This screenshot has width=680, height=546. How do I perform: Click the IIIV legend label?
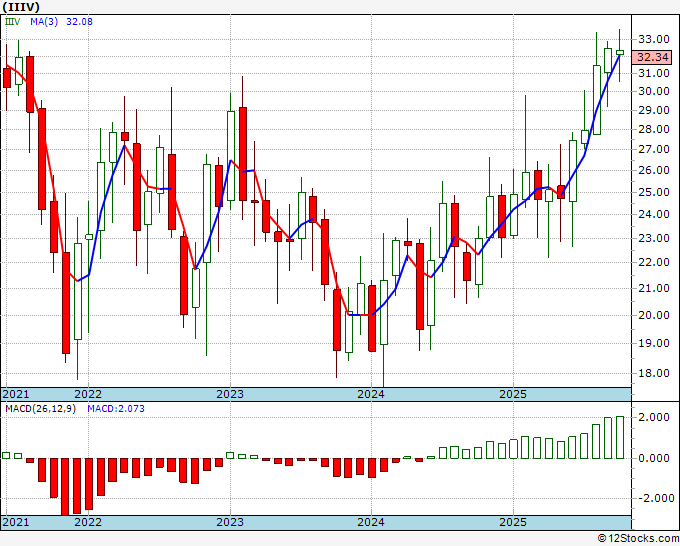click(13, 21)
